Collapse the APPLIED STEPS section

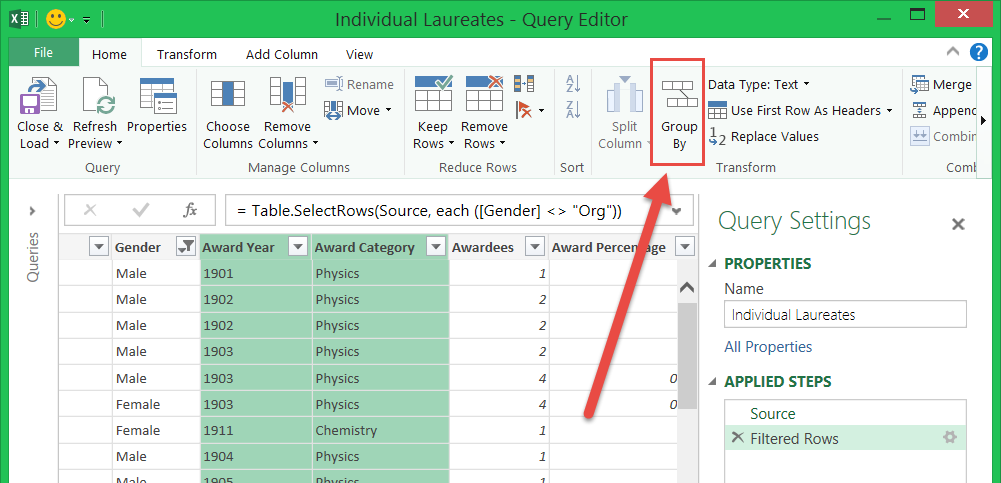pyautogui.click(x=713, y=382)
